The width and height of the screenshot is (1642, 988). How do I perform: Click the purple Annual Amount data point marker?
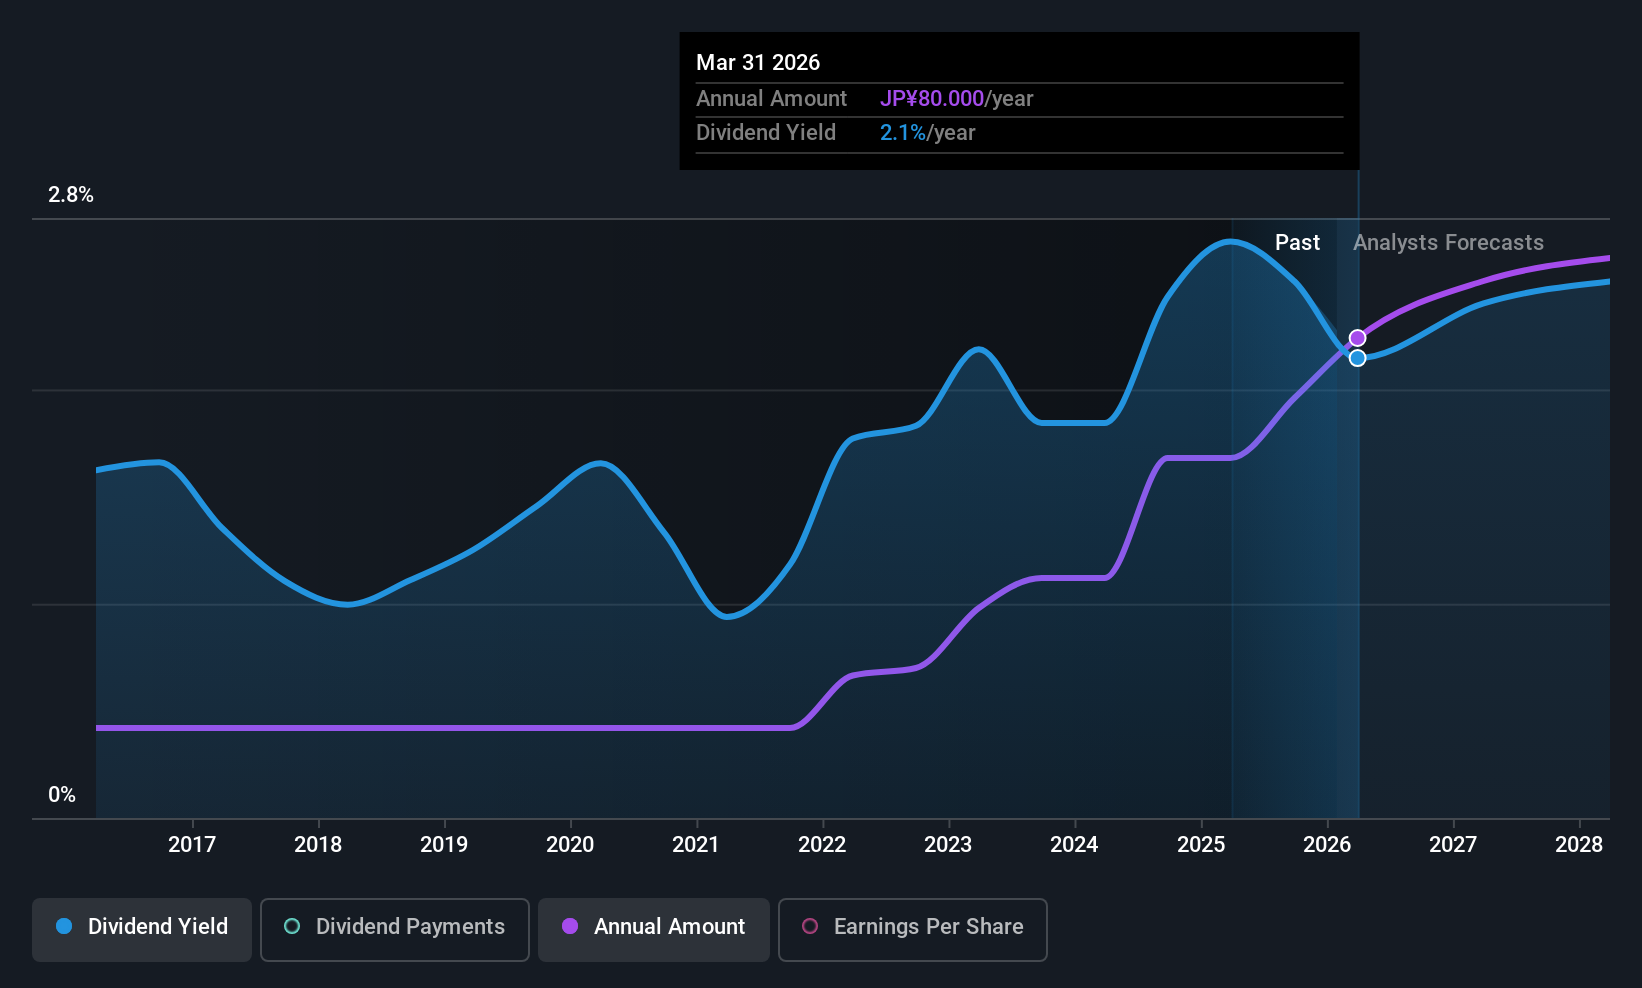(x=1357, y=338)
